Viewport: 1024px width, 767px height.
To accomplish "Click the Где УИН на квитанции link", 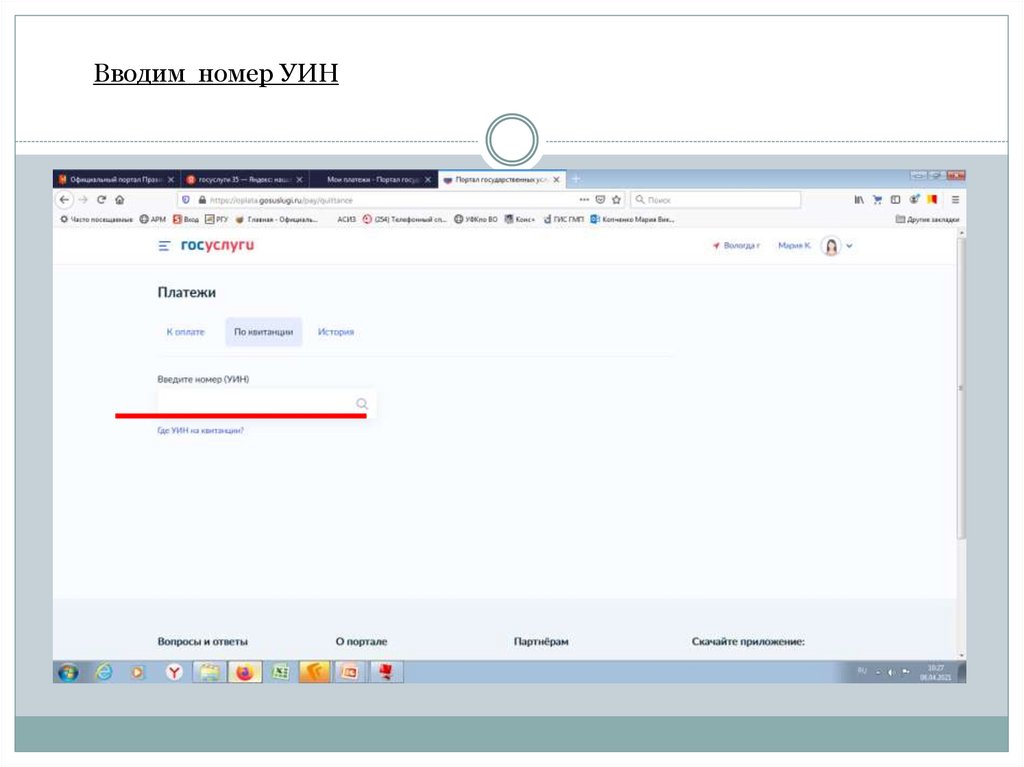I will (x=200, y=431).
